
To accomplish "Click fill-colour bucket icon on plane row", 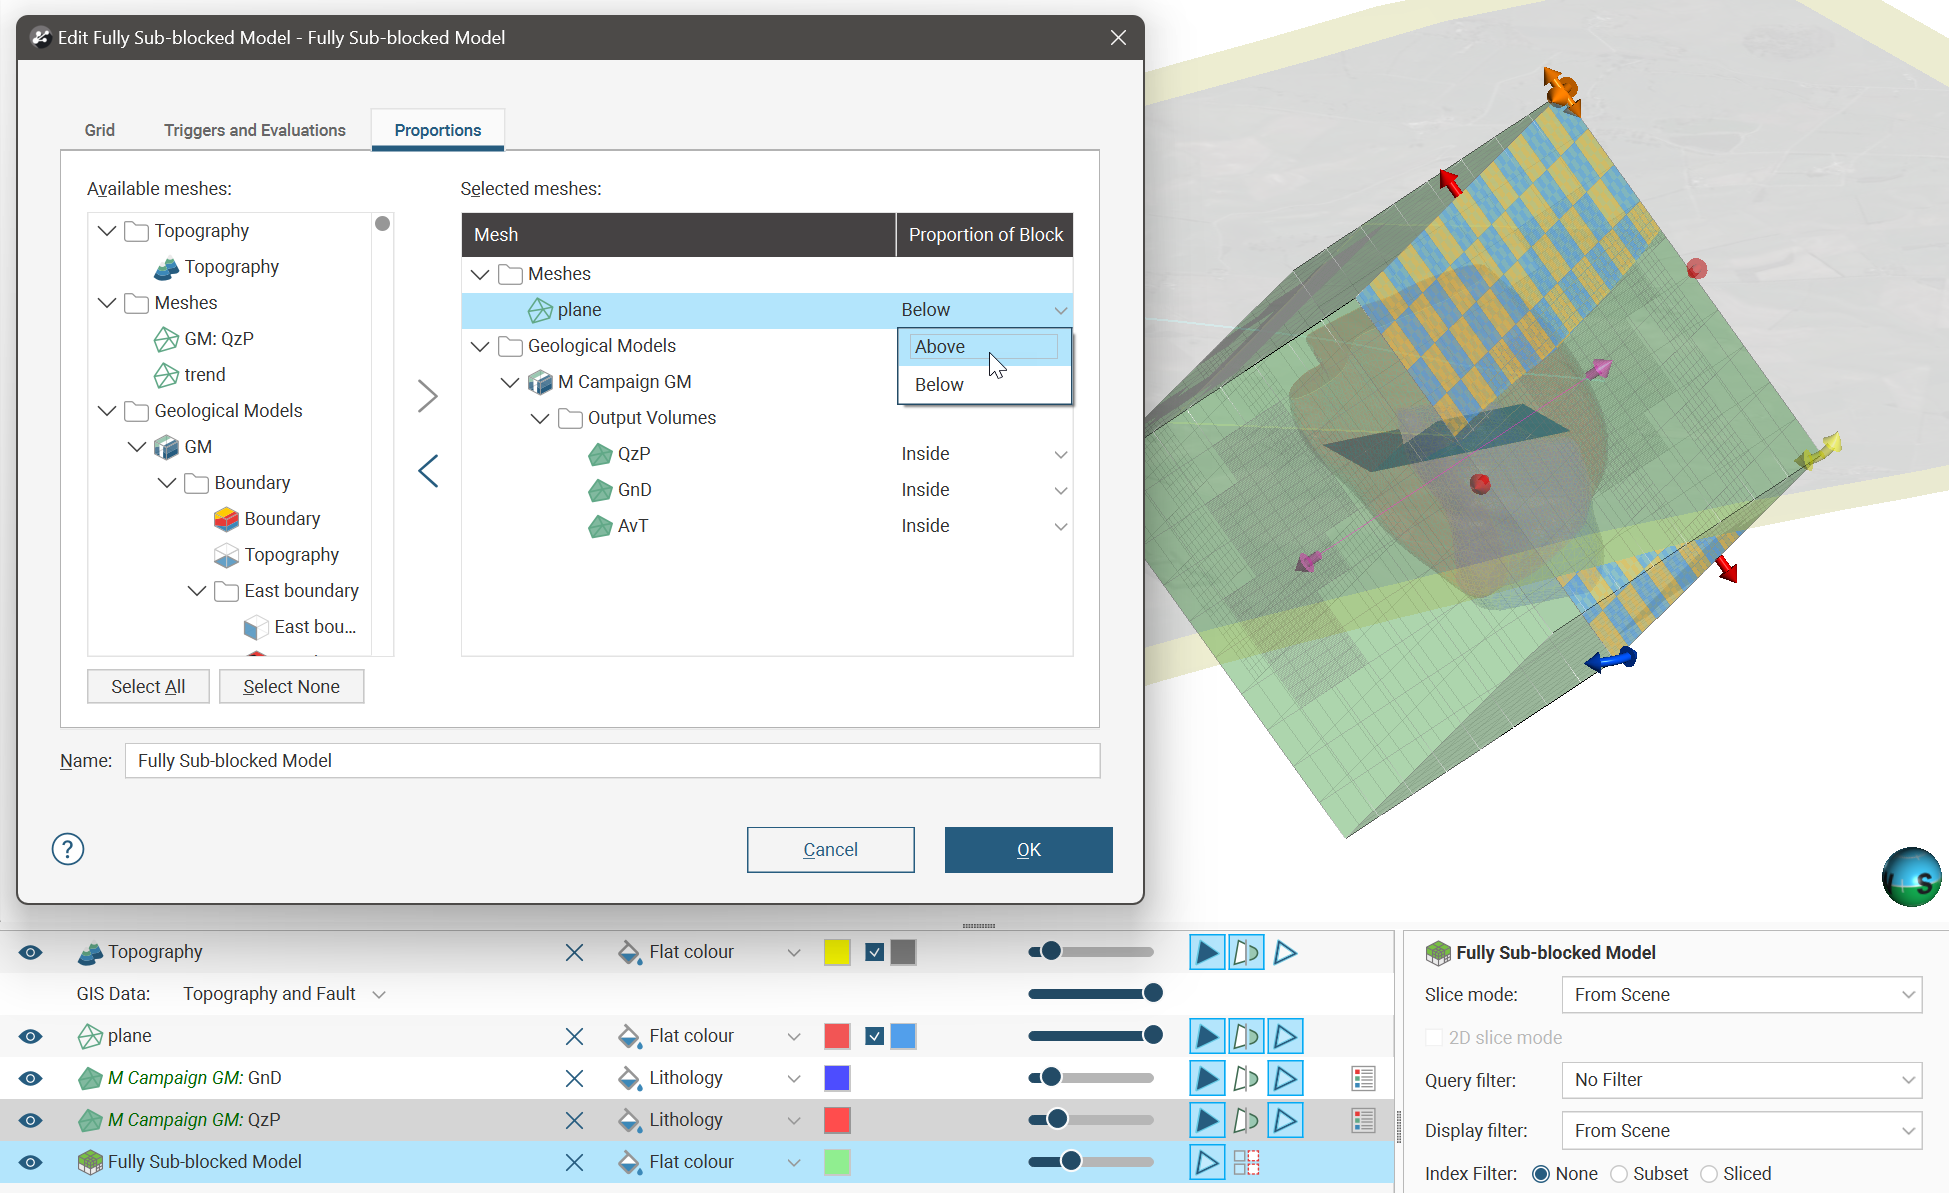I will click(629, 1036).
